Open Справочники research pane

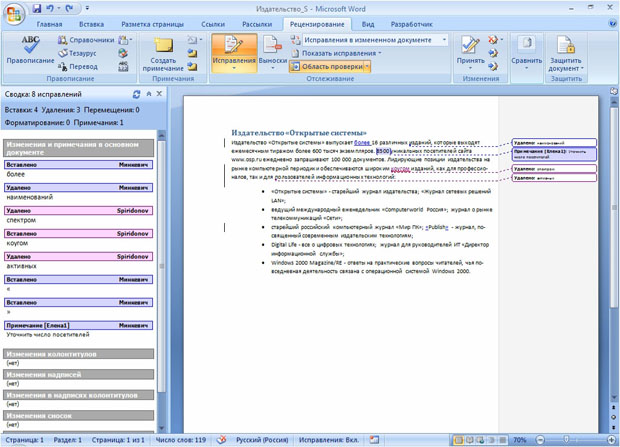86,40
